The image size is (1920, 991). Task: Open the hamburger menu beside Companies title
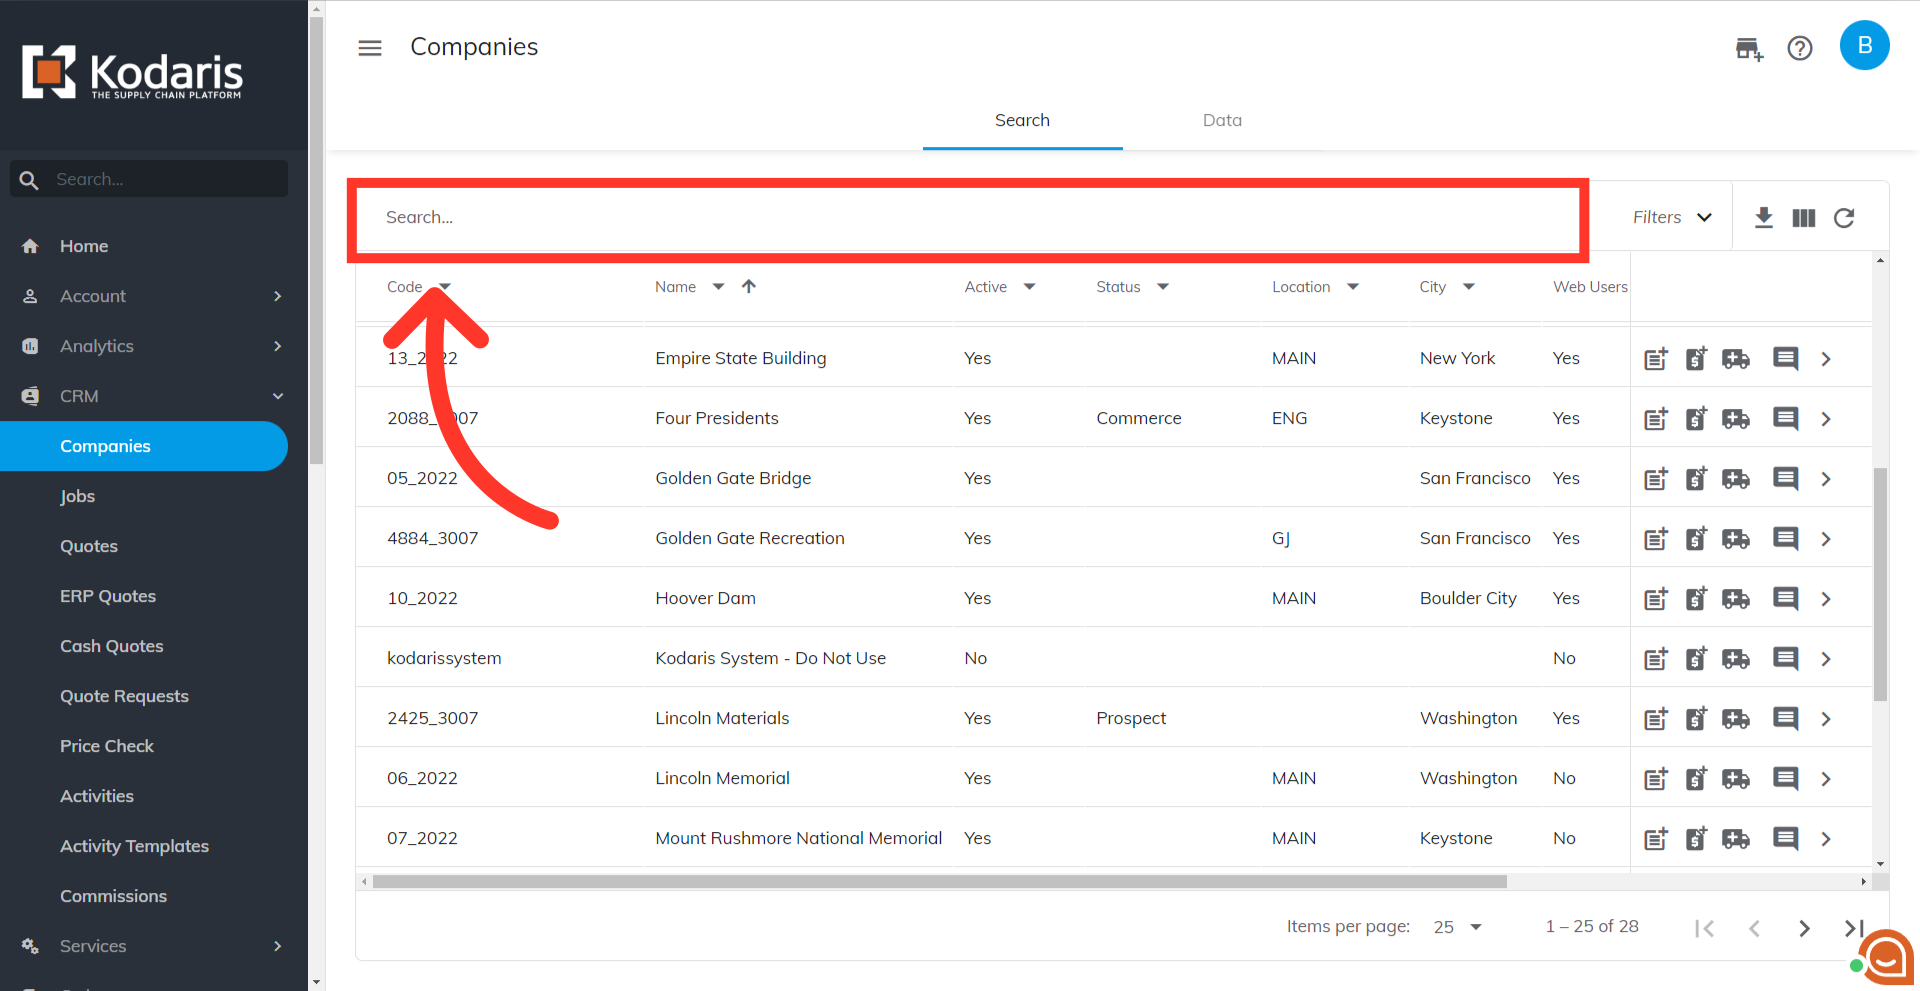[370, 48]
